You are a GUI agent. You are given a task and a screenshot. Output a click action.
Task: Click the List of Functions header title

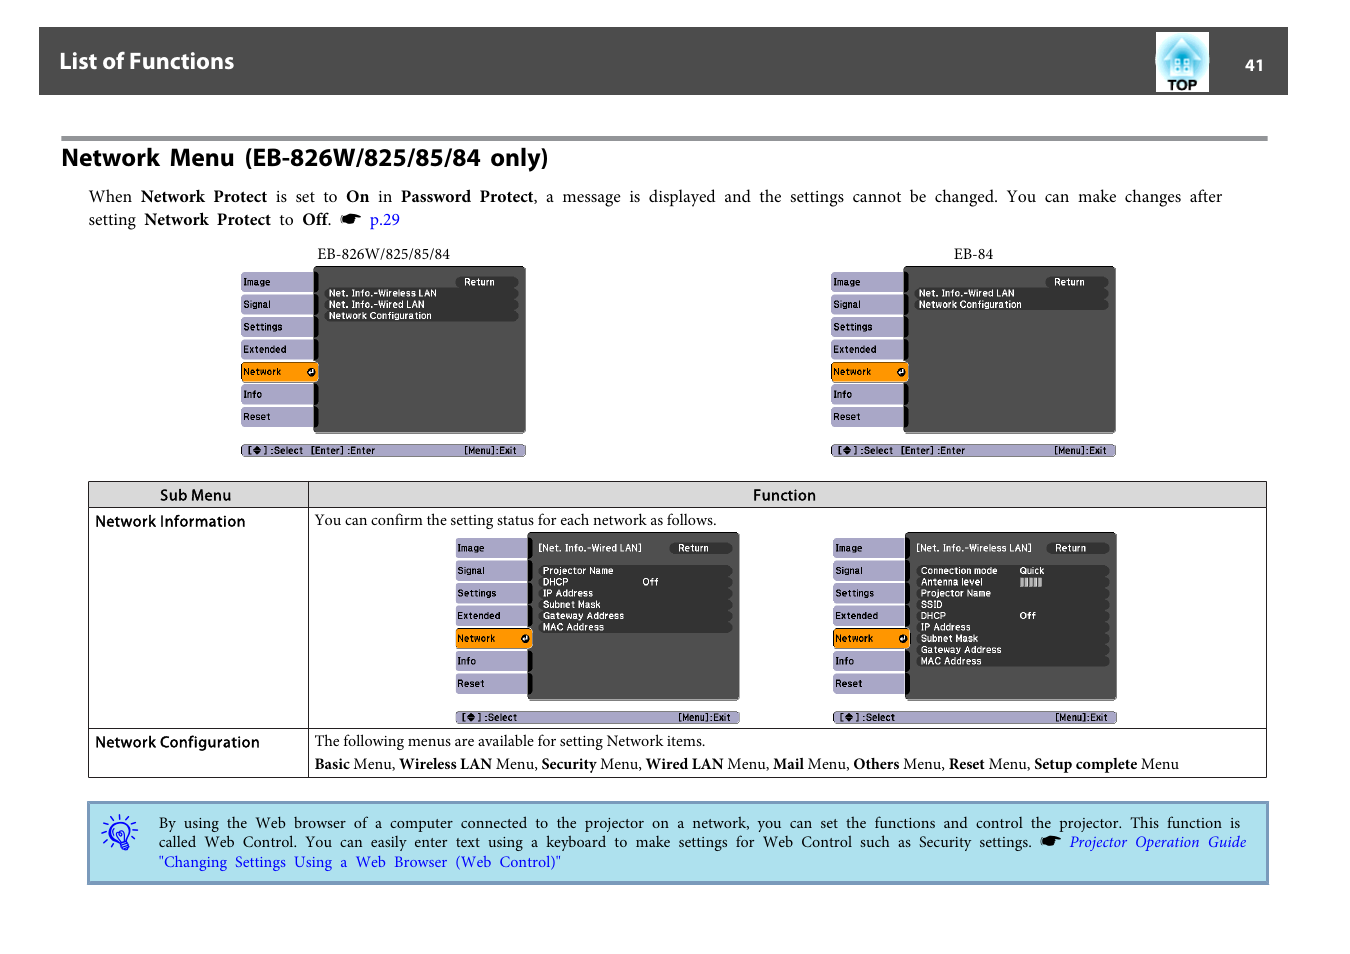tap(147, 62)
